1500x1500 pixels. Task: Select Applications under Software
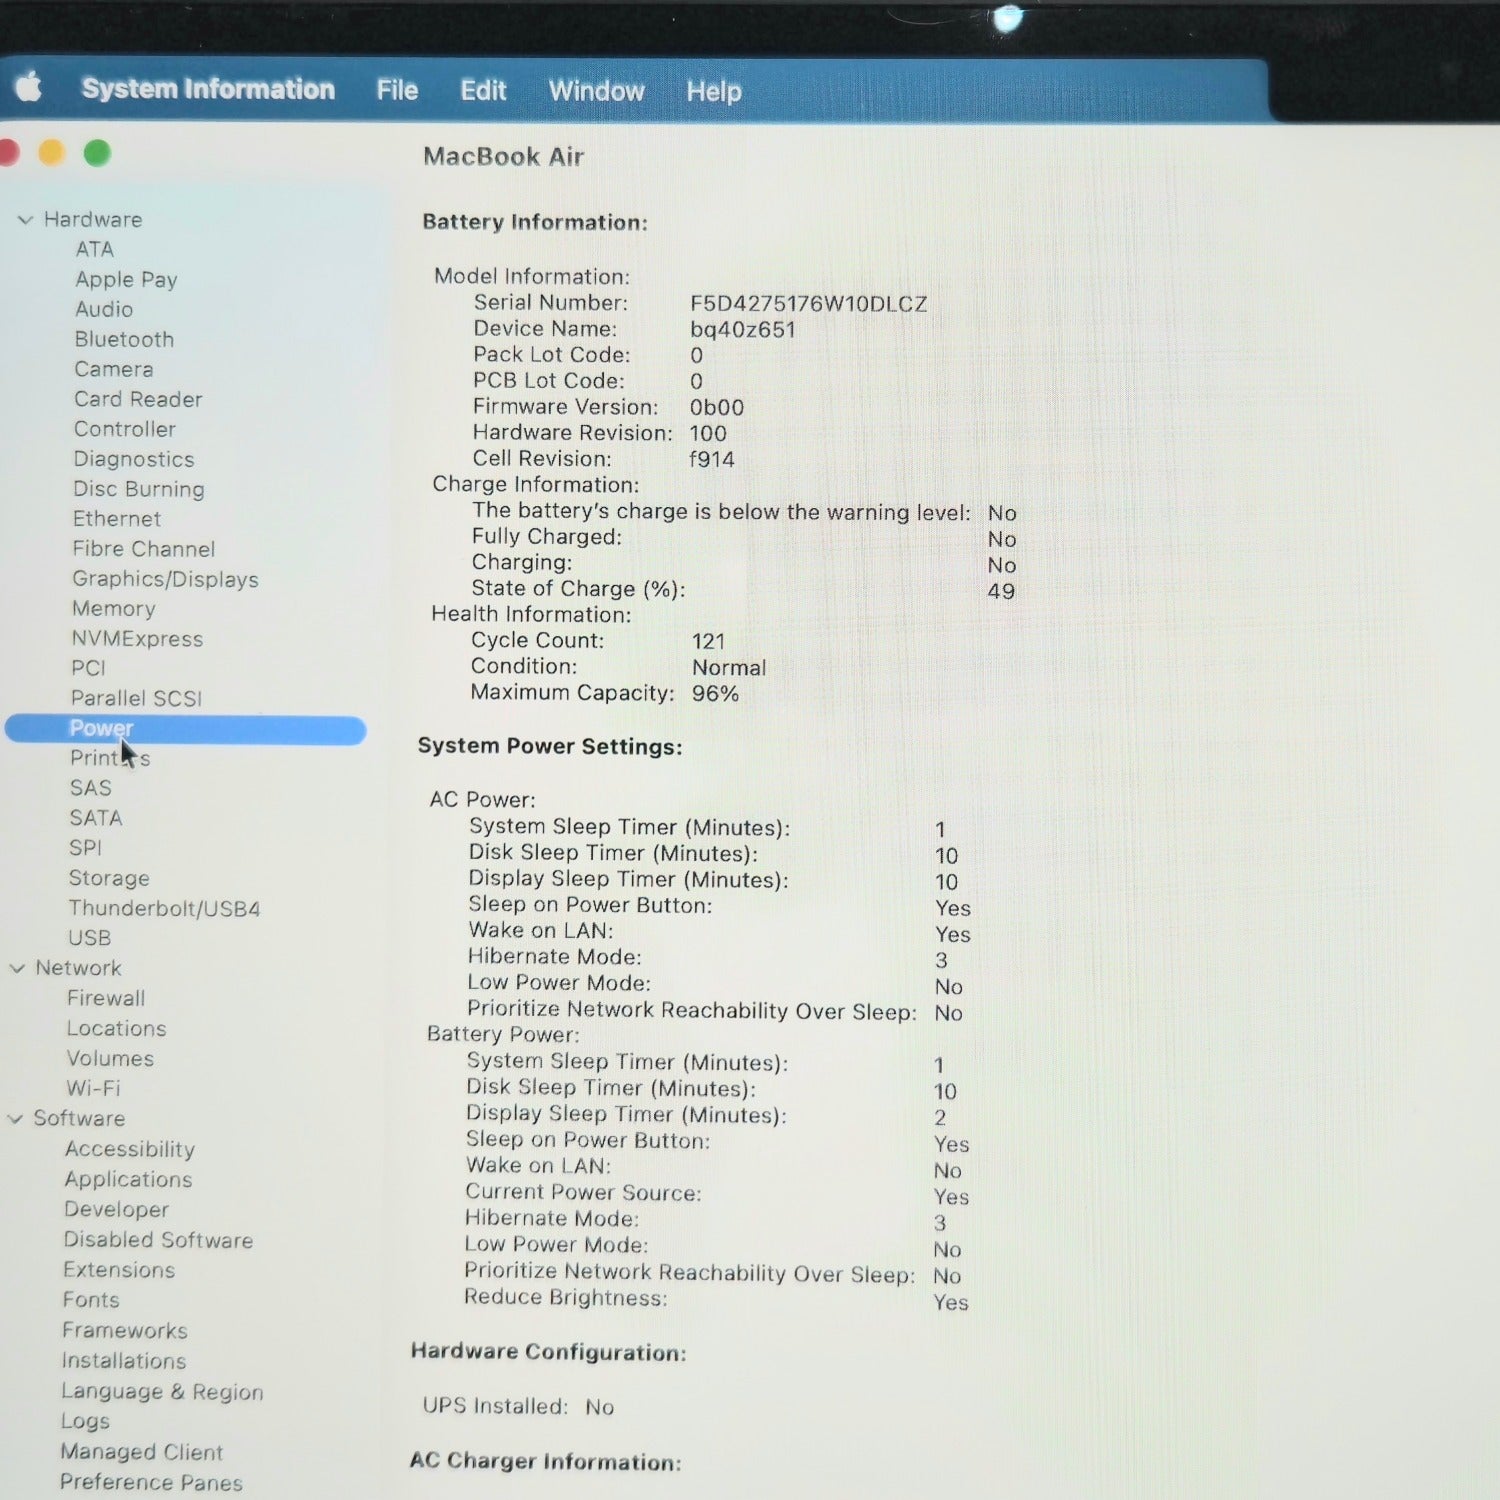(x=128, y=1179)
